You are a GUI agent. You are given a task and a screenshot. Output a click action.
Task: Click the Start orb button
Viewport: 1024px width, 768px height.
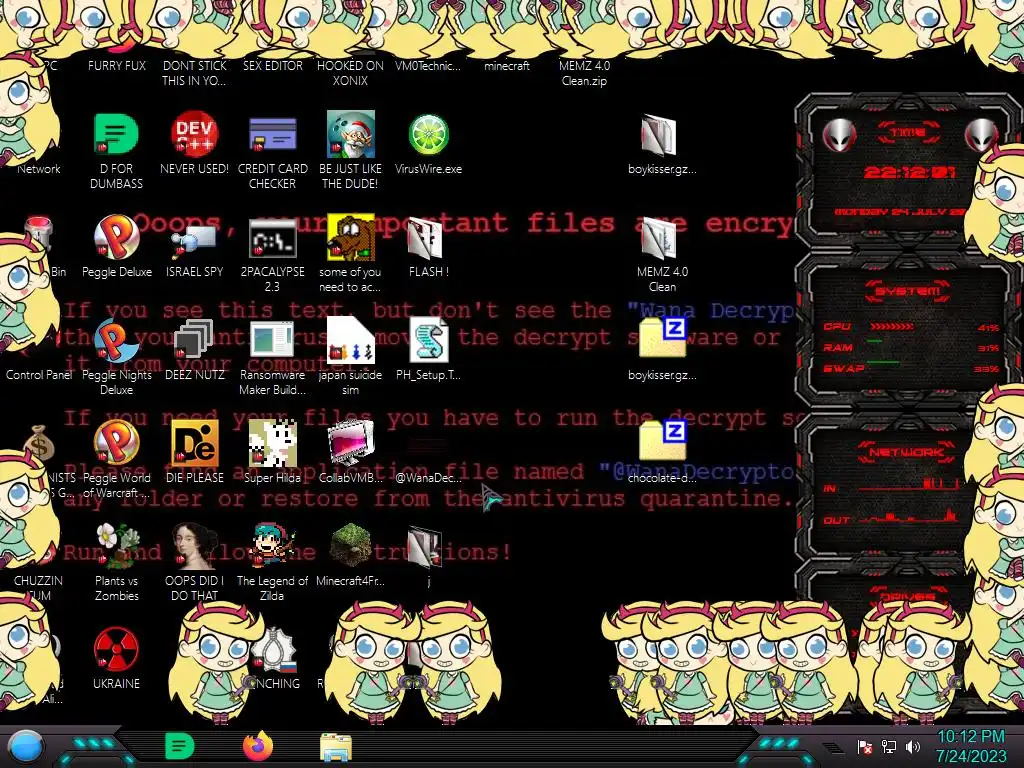click(27, 746)
